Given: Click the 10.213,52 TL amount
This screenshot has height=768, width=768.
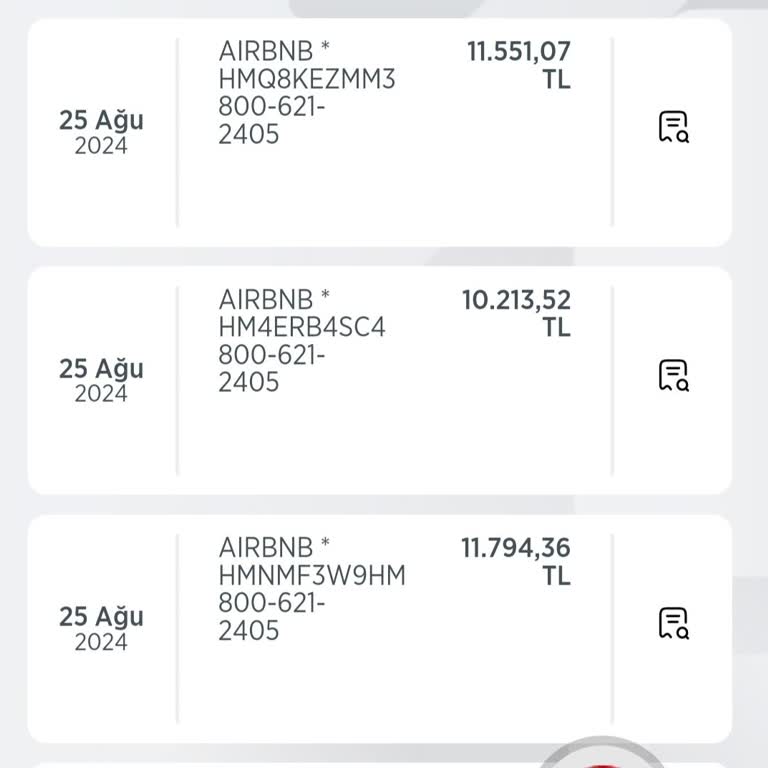Looking at the screenshot, I should (516, 313).
